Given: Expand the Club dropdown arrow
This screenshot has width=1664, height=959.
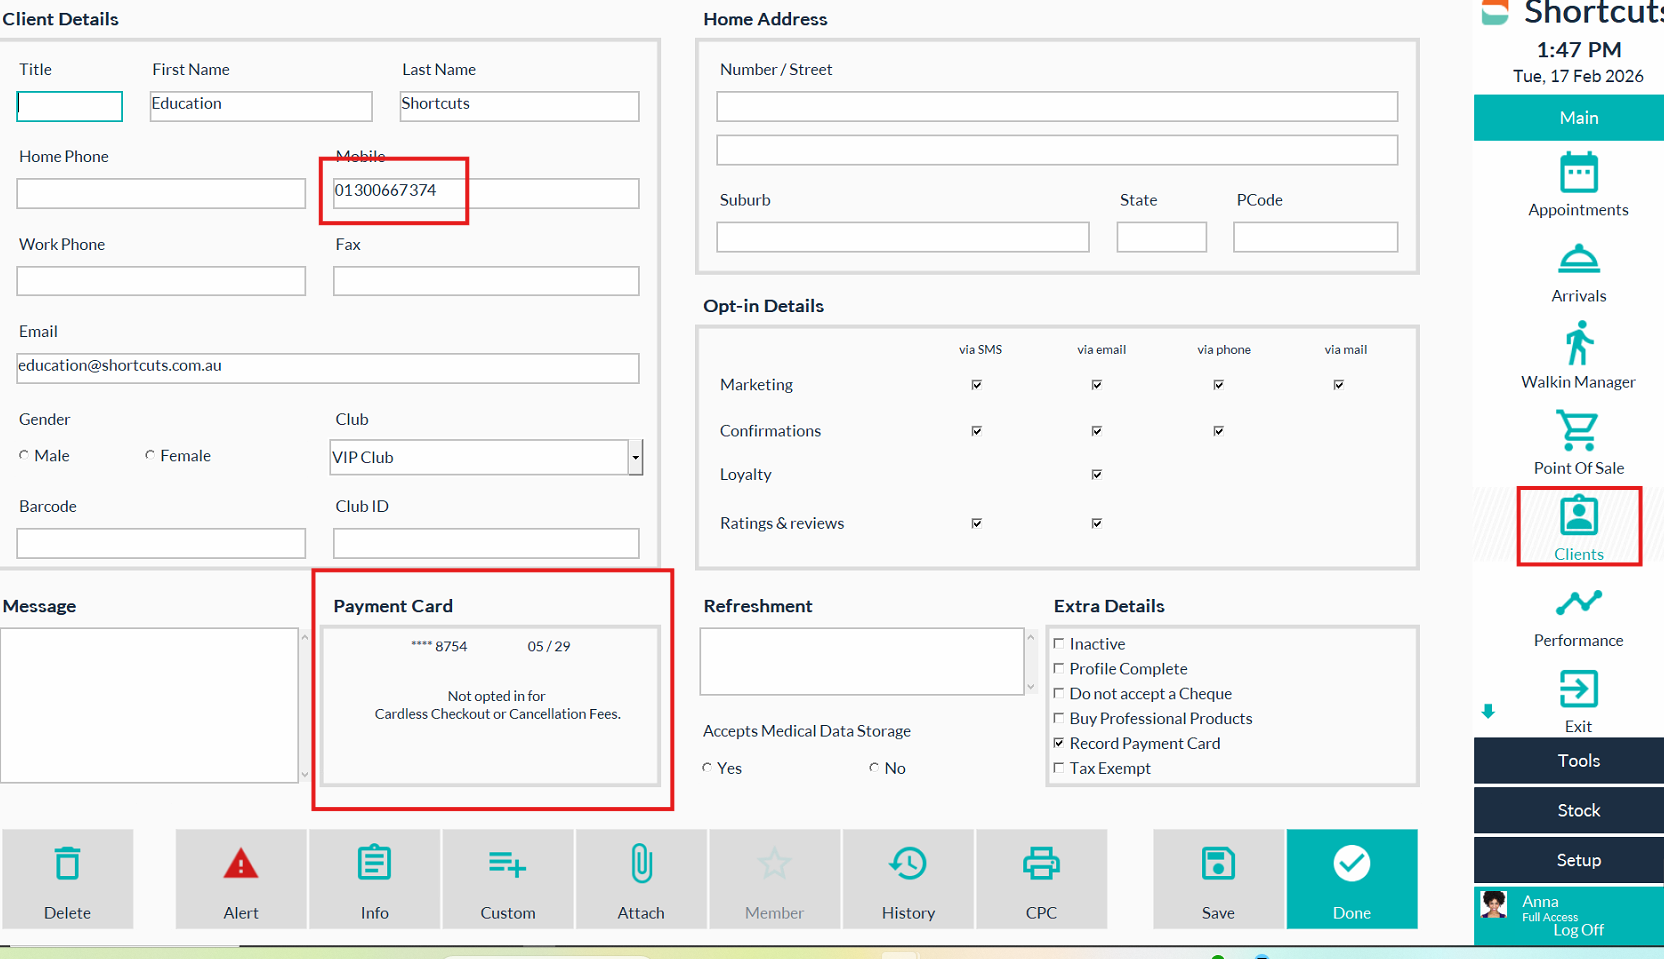Looking at the screenshot, I should click(x=635, y=458).
